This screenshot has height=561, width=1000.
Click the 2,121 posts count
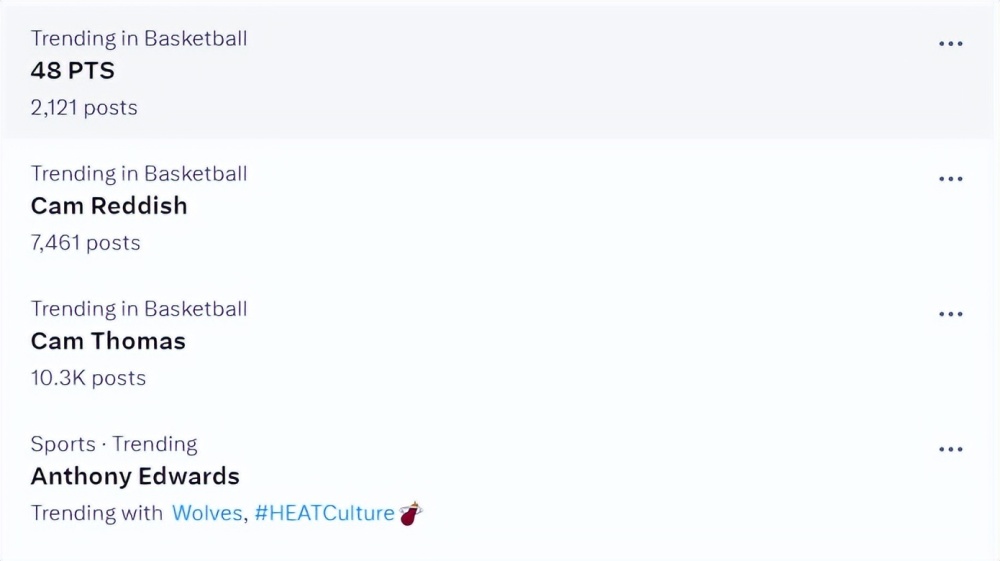coord(84,107)
